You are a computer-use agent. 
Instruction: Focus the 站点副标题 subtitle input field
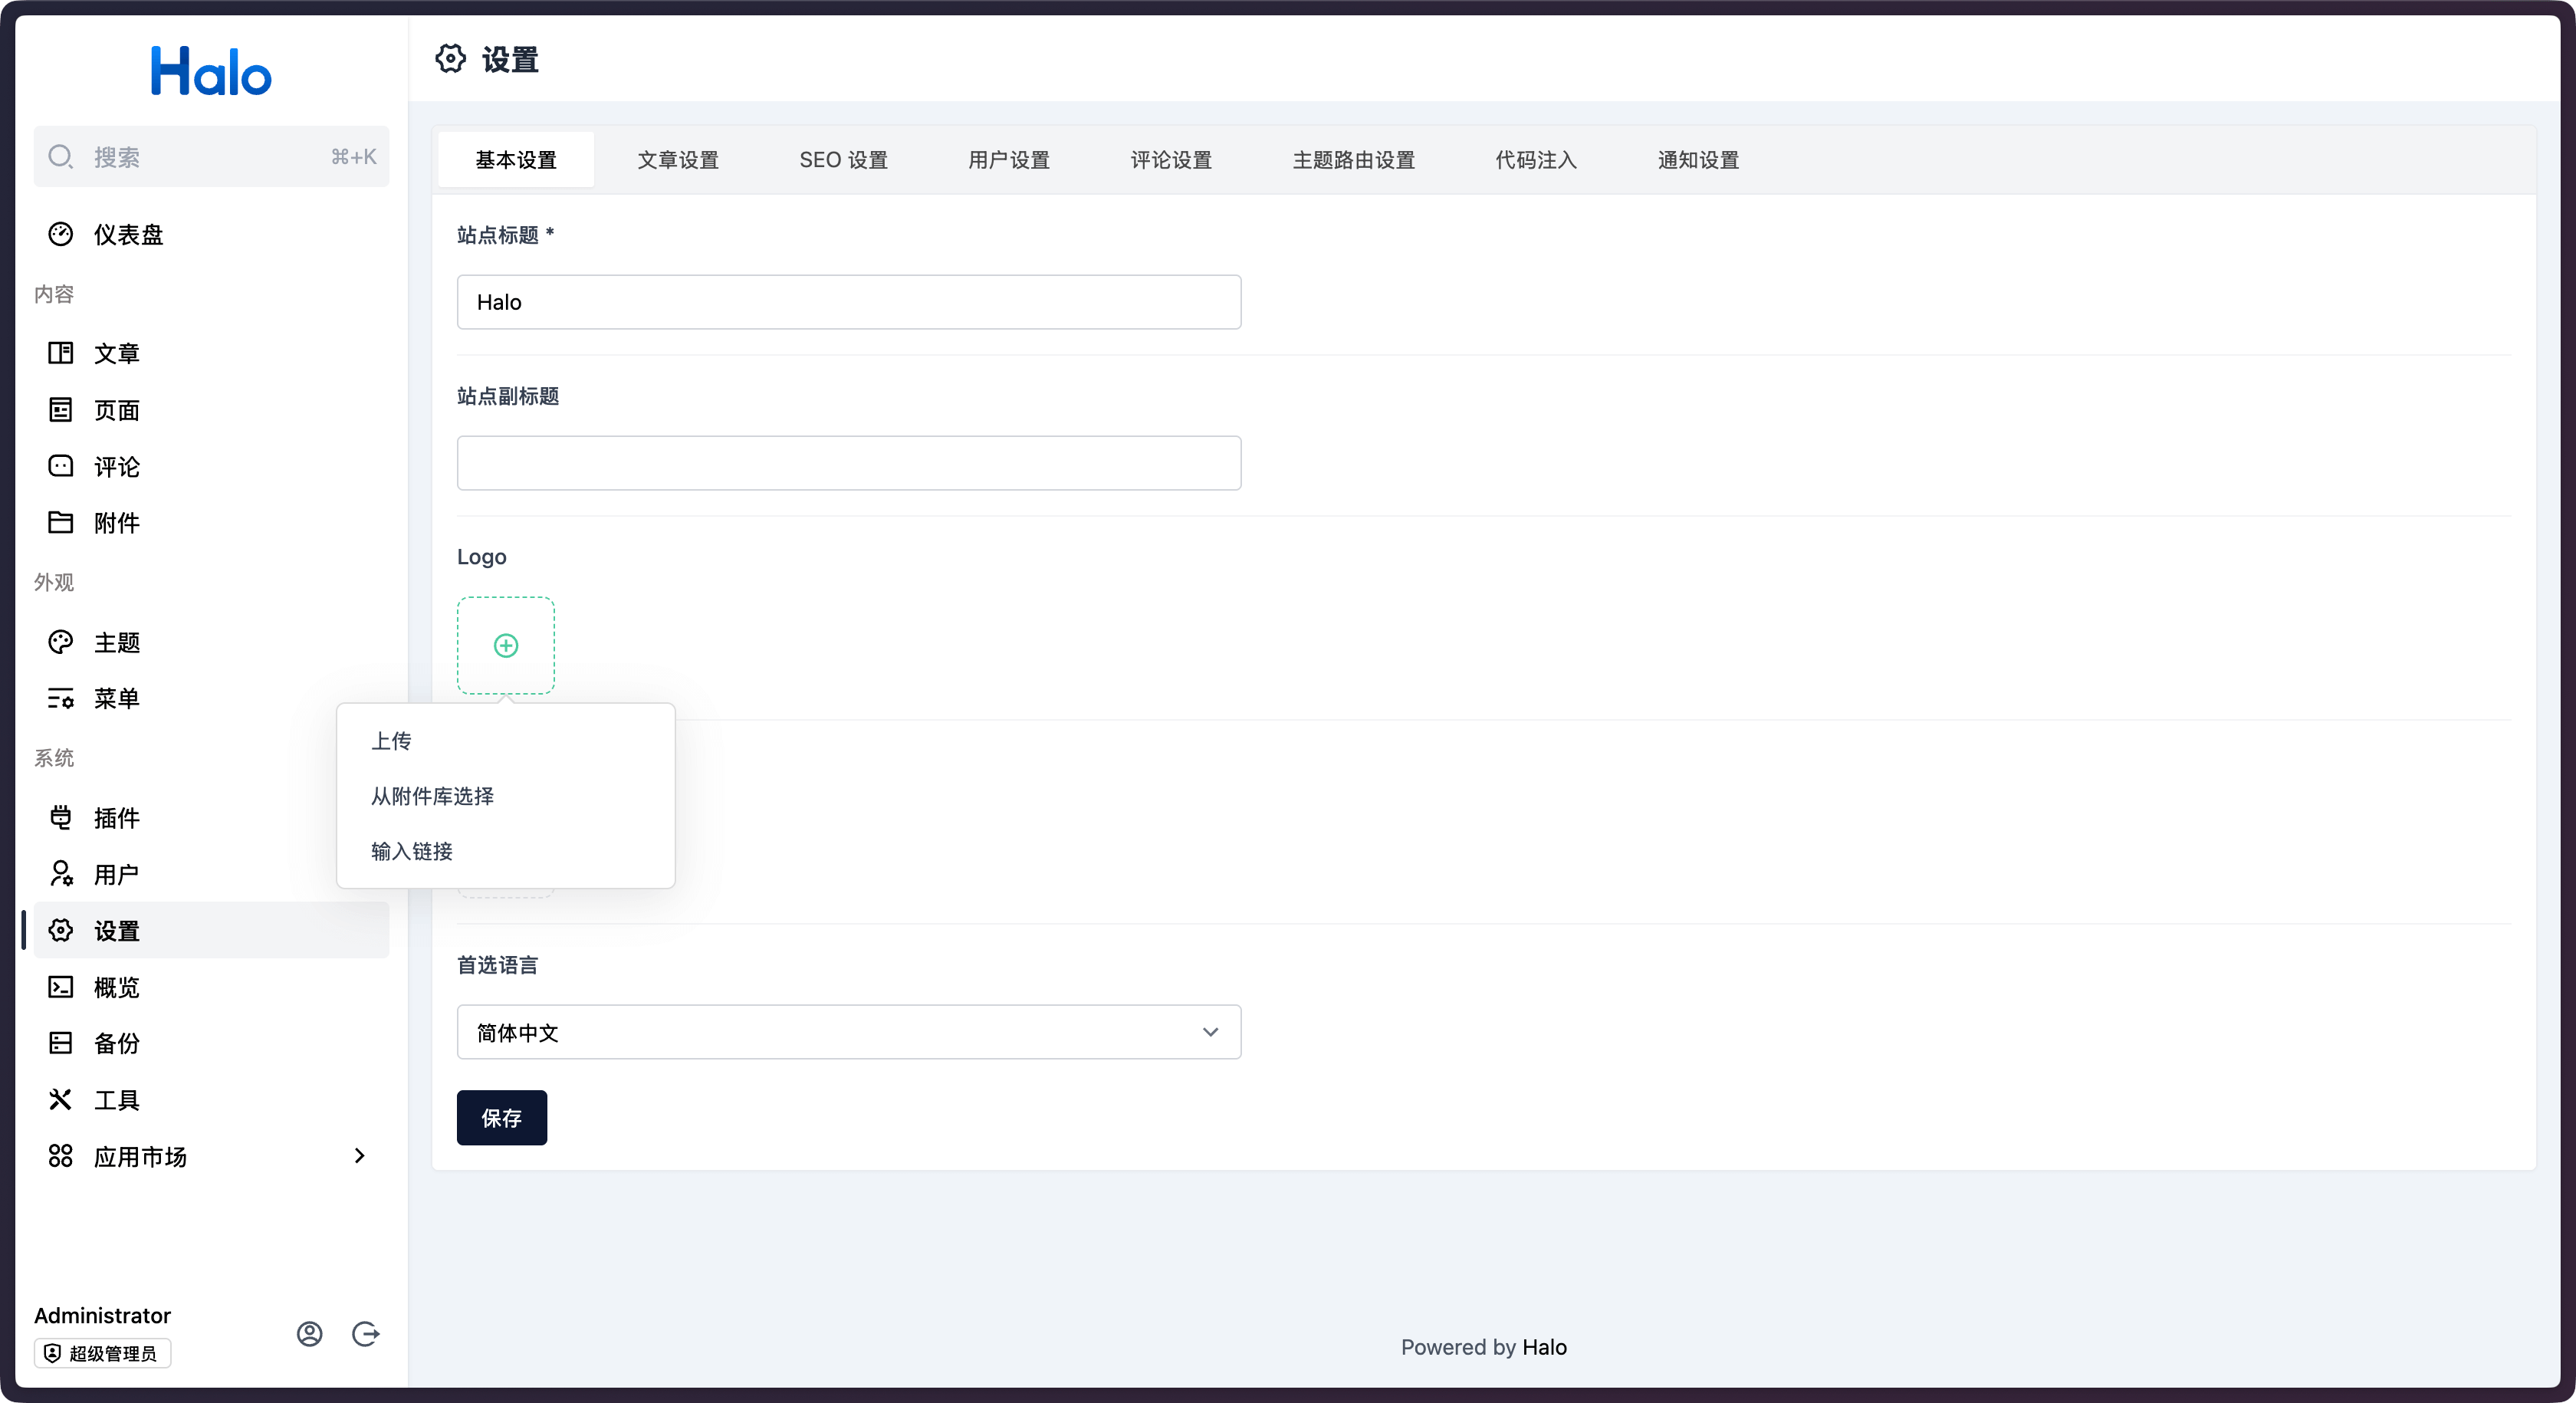click(848, 463)
